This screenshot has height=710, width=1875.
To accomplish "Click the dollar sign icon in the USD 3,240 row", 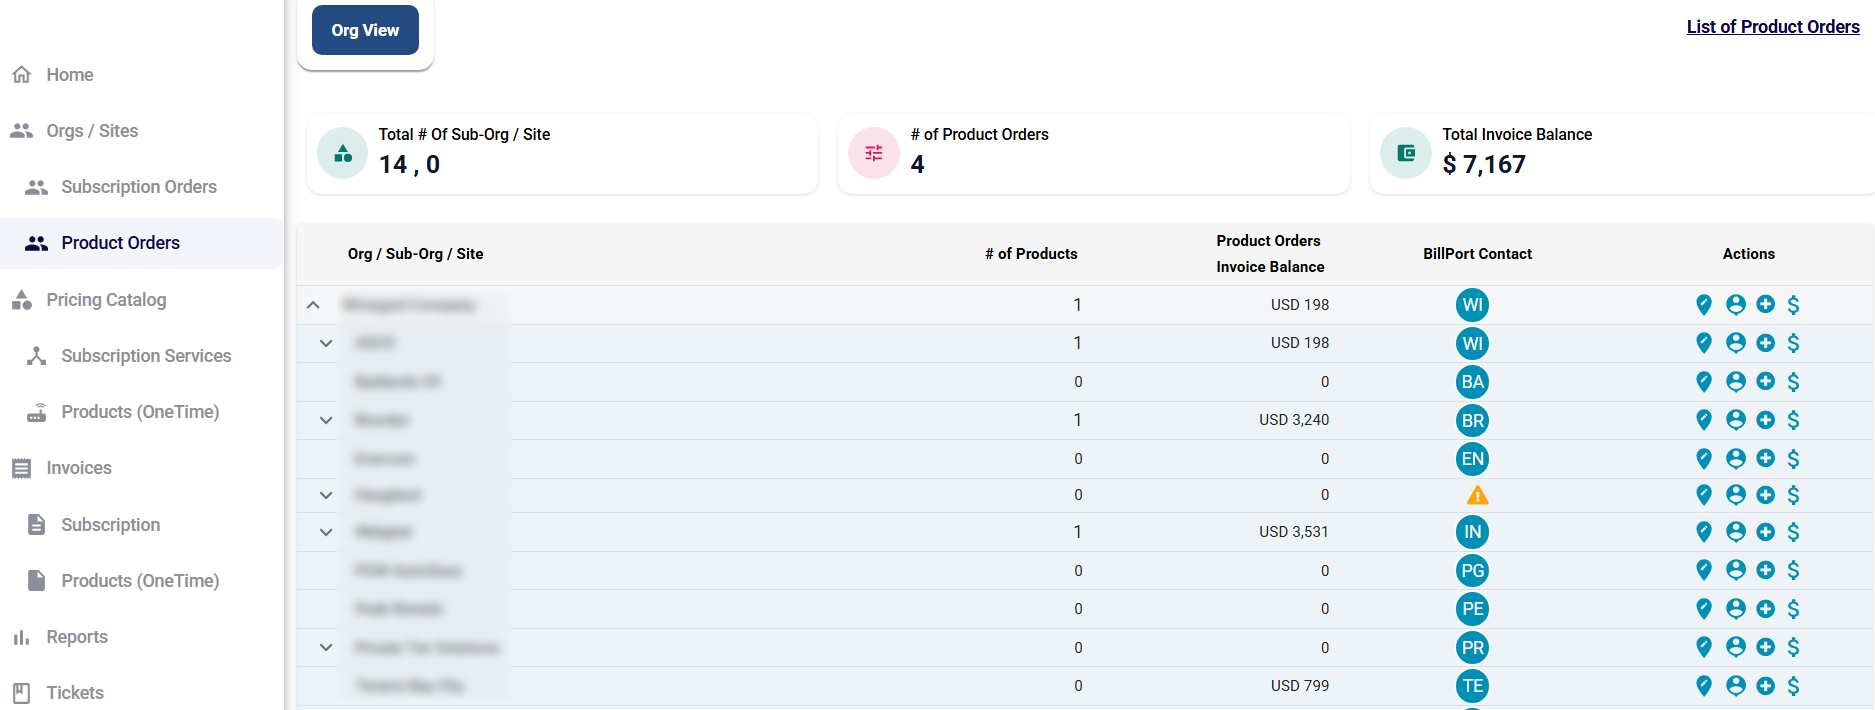I will pyautogui.click(x=1793, y=420).
